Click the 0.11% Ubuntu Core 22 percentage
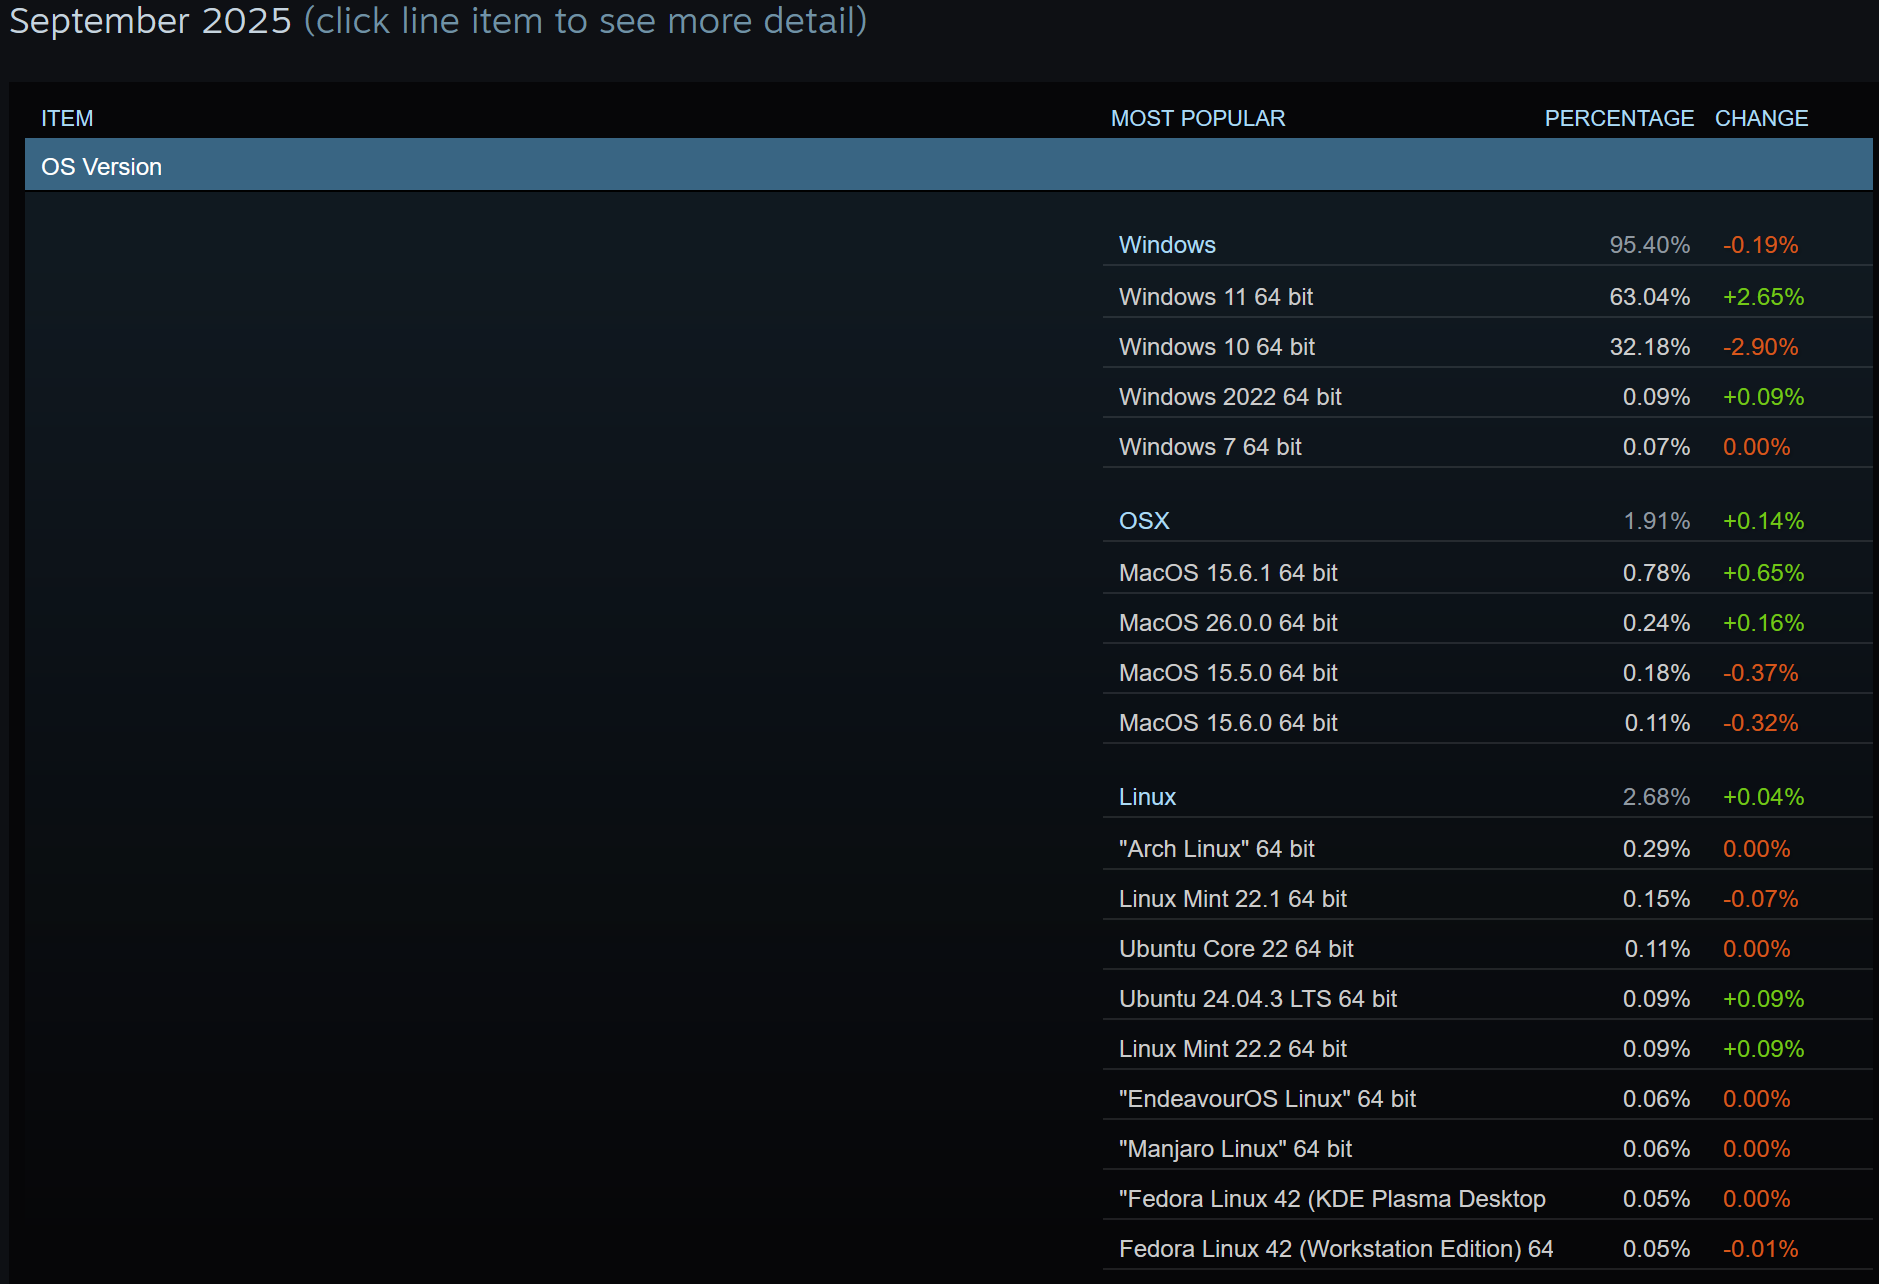The height and width of the screenshot is (1284, 1879). tap(1657, 949)
